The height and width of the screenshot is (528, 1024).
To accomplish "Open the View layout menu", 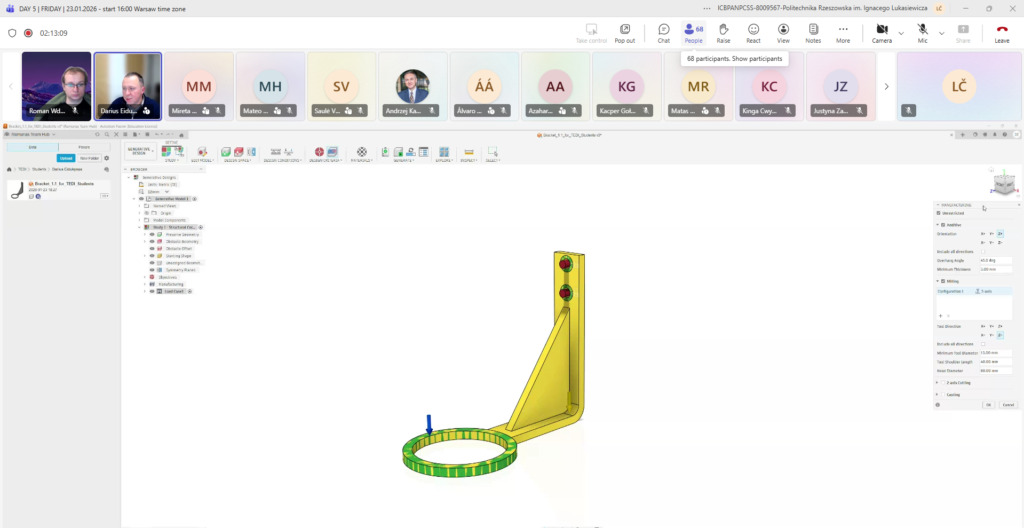I will 783,32.
